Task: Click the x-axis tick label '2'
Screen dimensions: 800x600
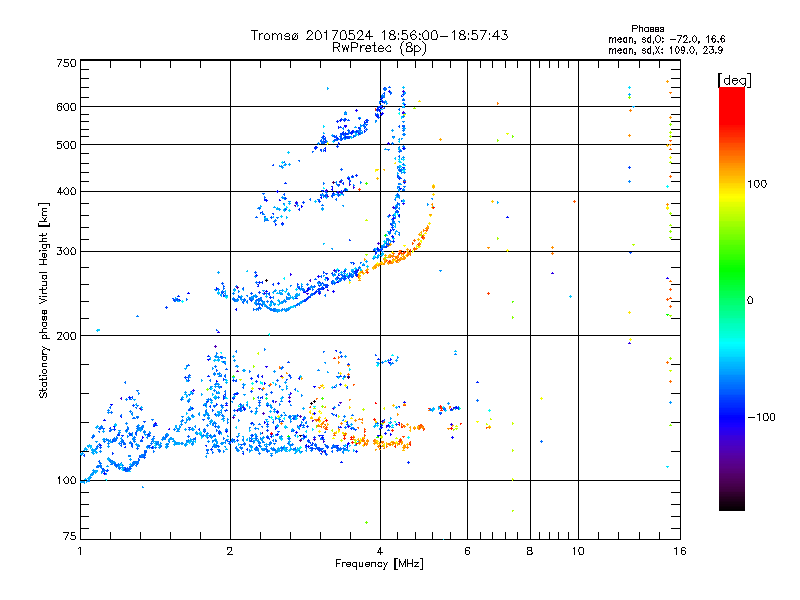Action: pos(230,551)
